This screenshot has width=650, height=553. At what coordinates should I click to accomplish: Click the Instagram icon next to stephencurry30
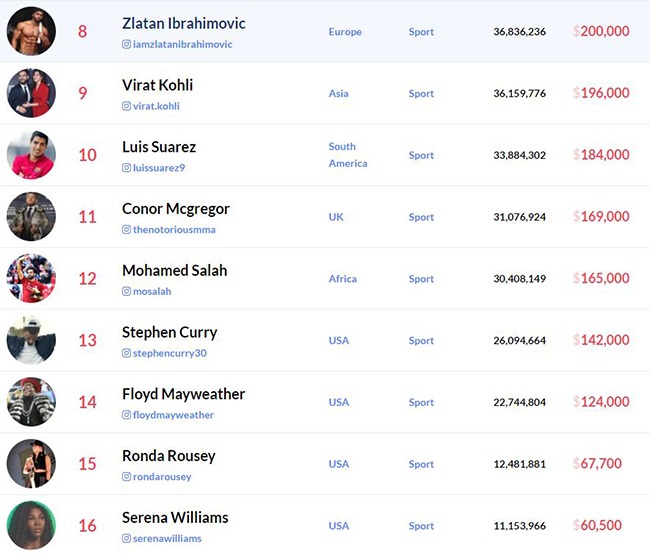(x=126, y=353)
